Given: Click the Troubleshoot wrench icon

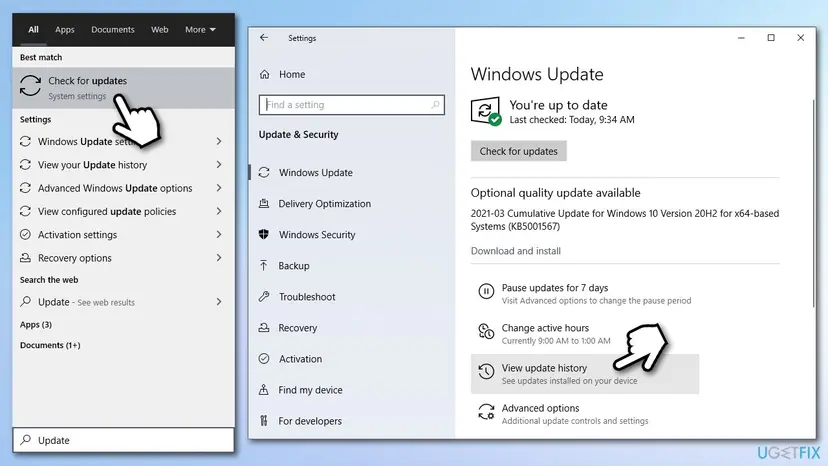Looking at the screenshot, I should pyautogui.click(x=264, y=296).
